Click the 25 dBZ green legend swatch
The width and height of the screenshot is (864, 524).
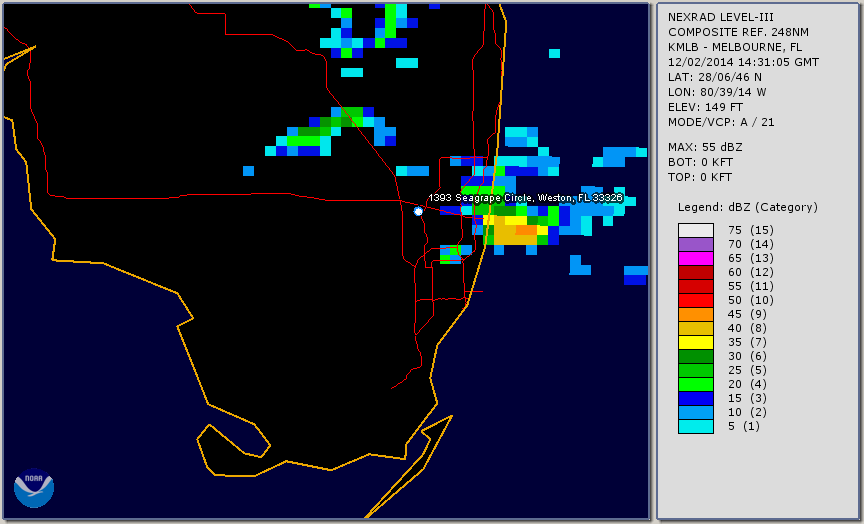pos(696,370)
